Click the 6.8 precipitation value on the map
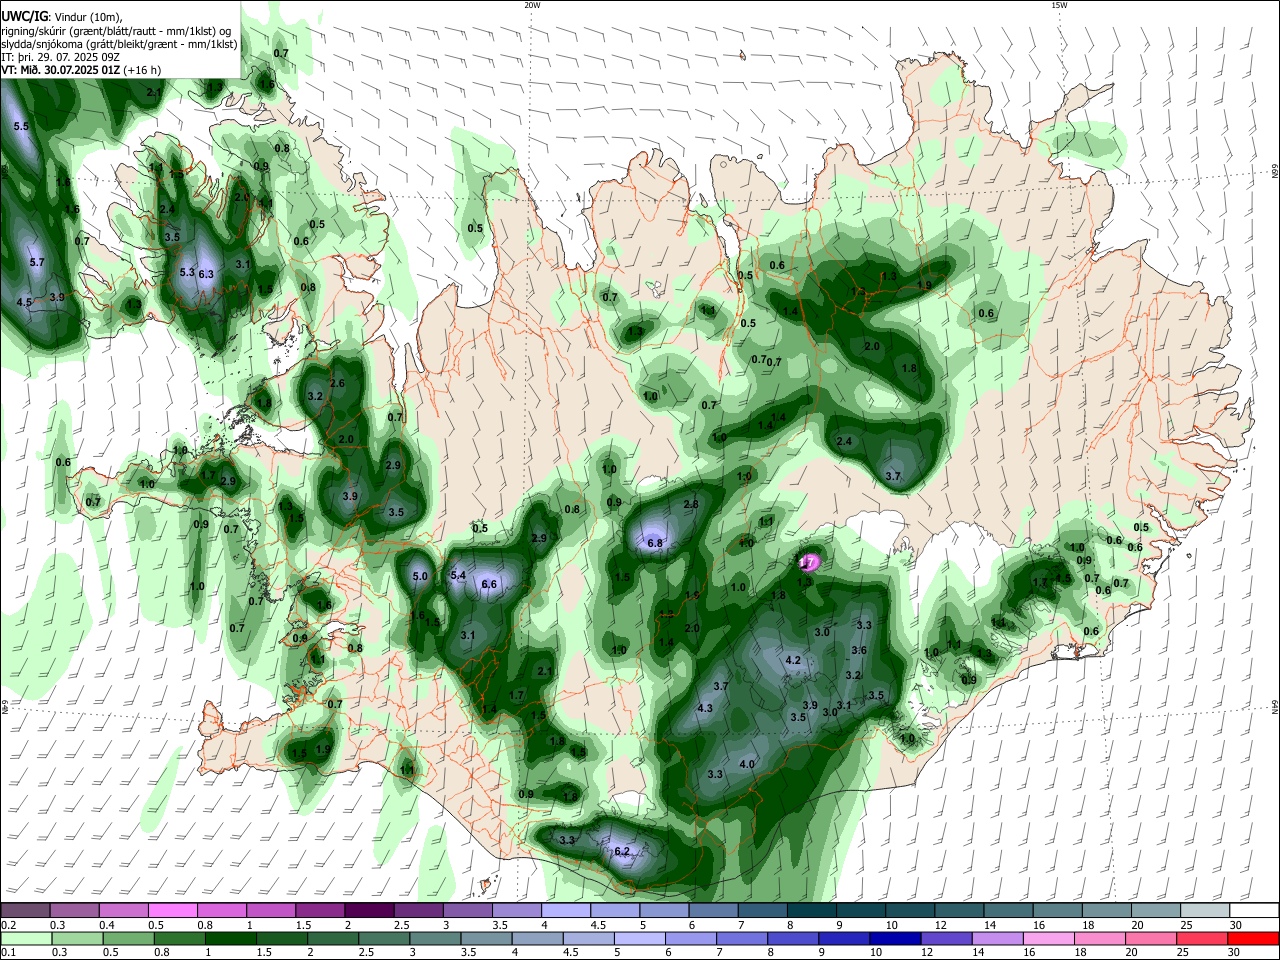This screenshot has width=1280, height=960. tap(656, 544)
